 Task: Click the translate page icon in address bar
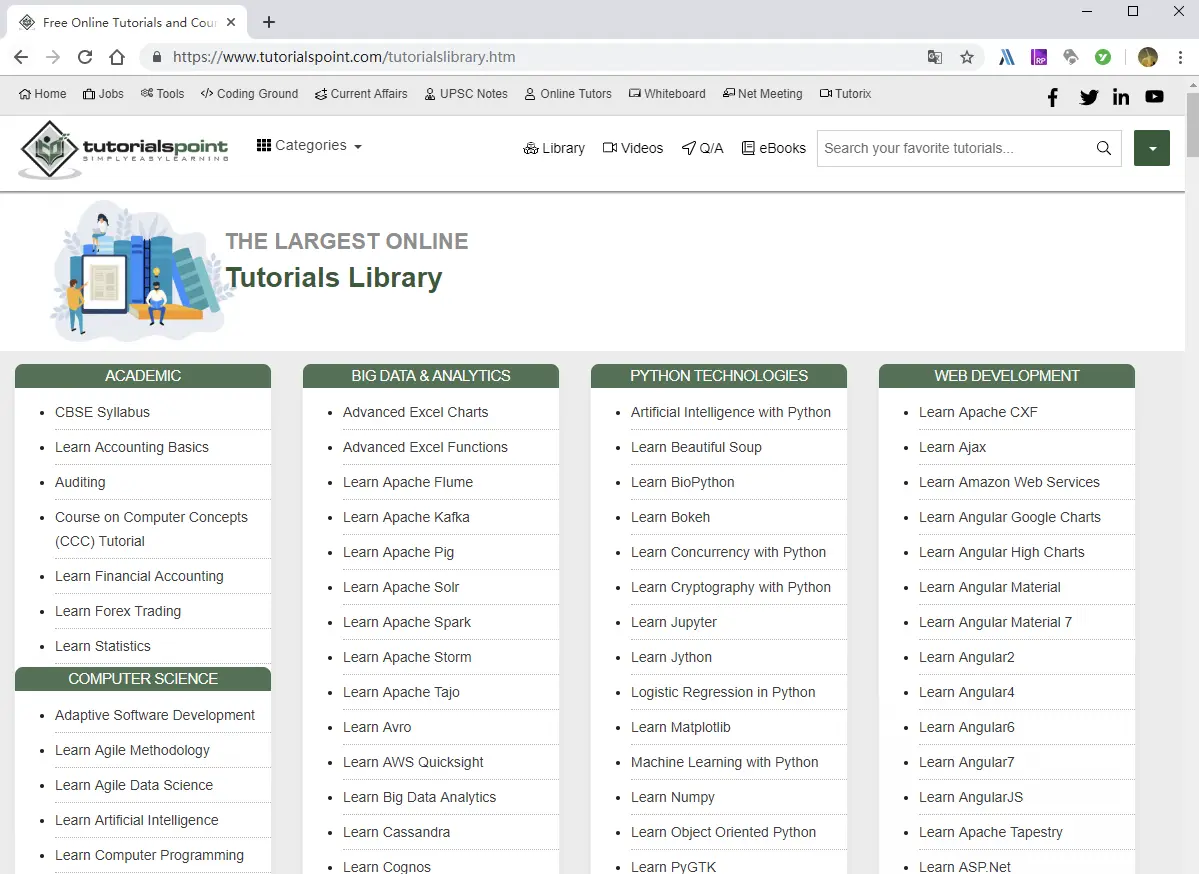pyautogui.click(x=934, y=57)
